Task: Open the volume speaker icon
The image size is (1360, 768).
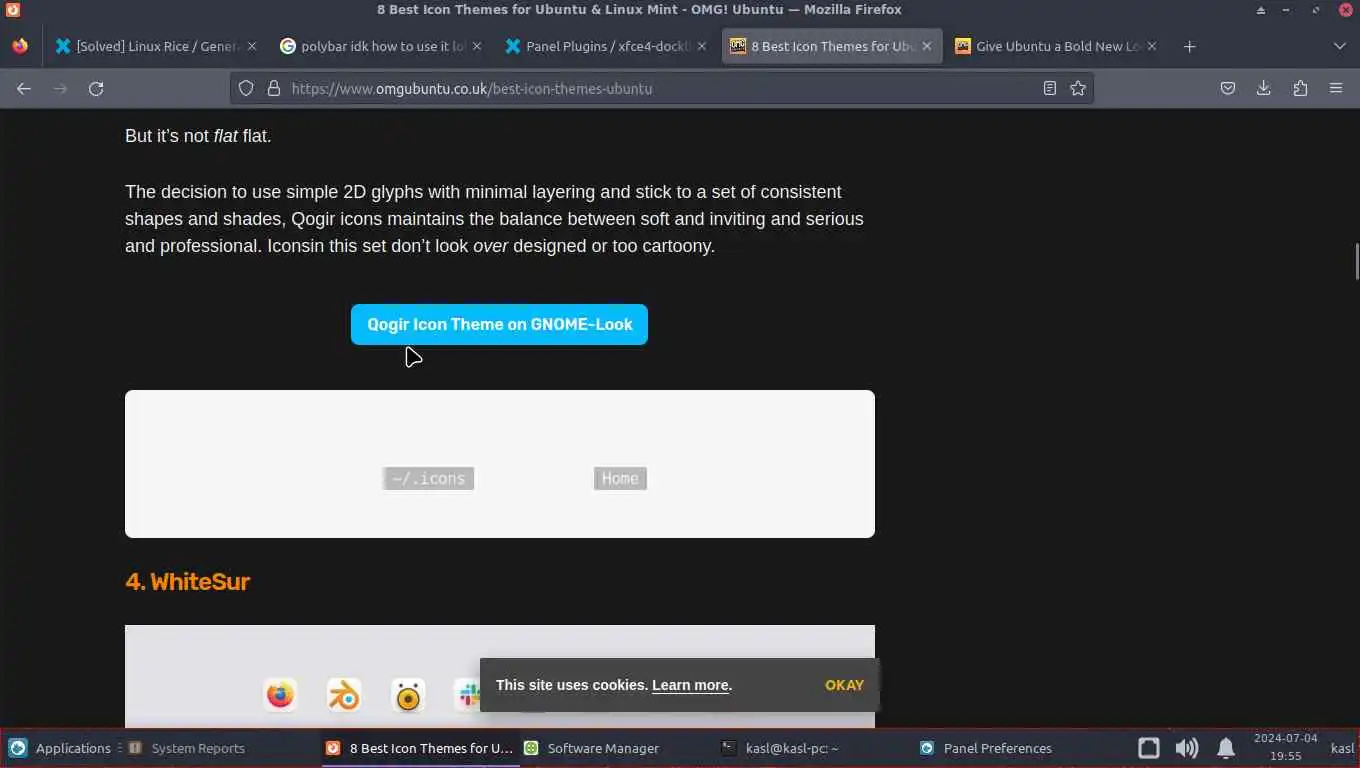Action: point(1187,748)
